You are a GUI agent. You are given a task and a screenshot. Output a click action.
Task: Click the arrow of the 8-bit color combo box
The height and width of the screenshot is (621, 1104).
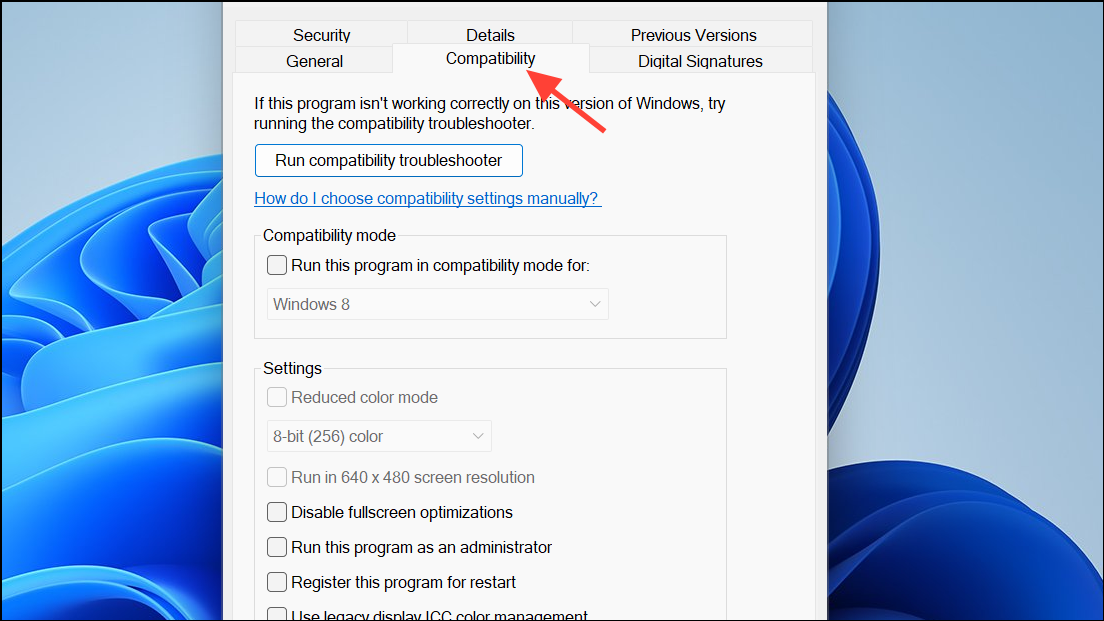pyautogui.click(x=478, y=437)
